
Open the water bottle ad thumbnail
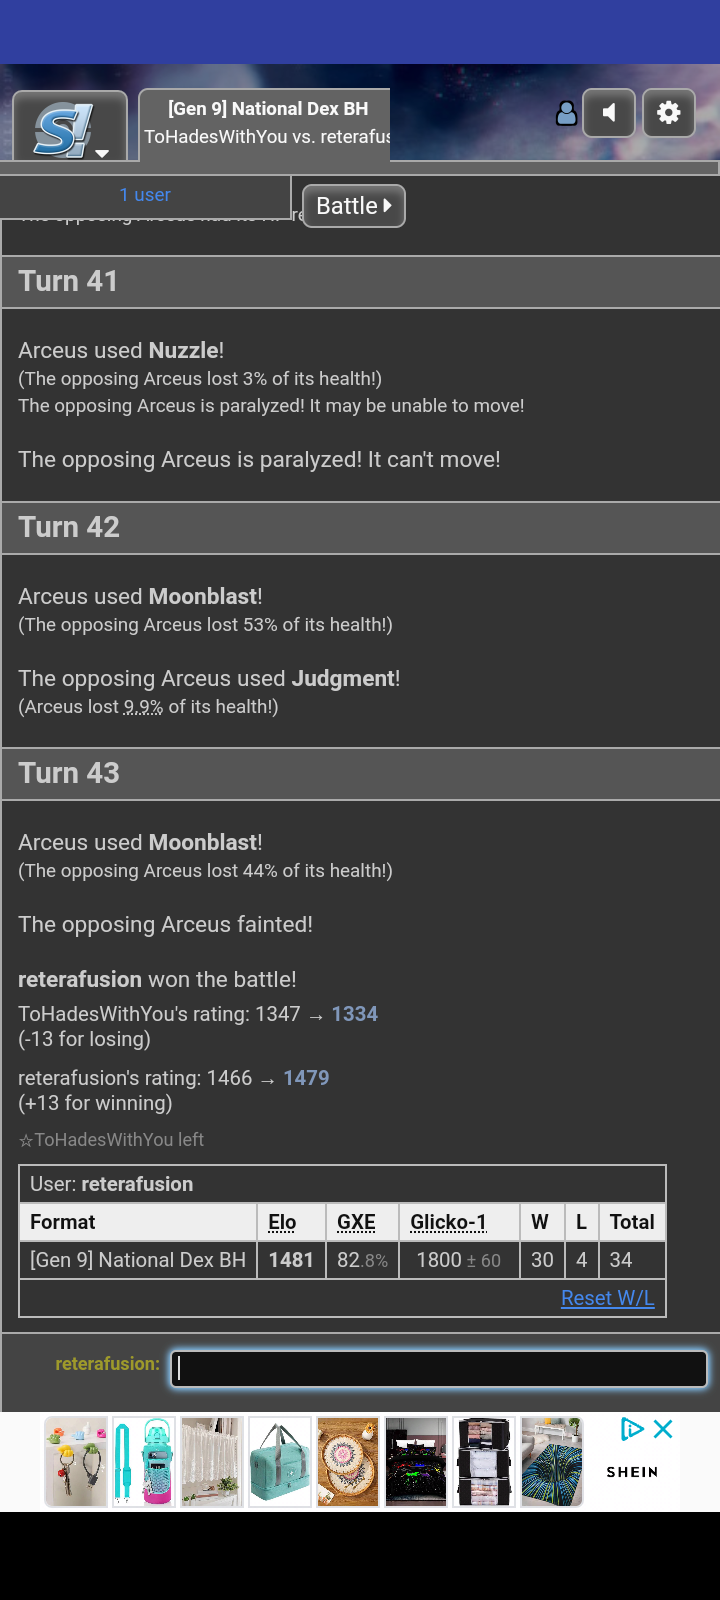click(x=144, y=1462)
